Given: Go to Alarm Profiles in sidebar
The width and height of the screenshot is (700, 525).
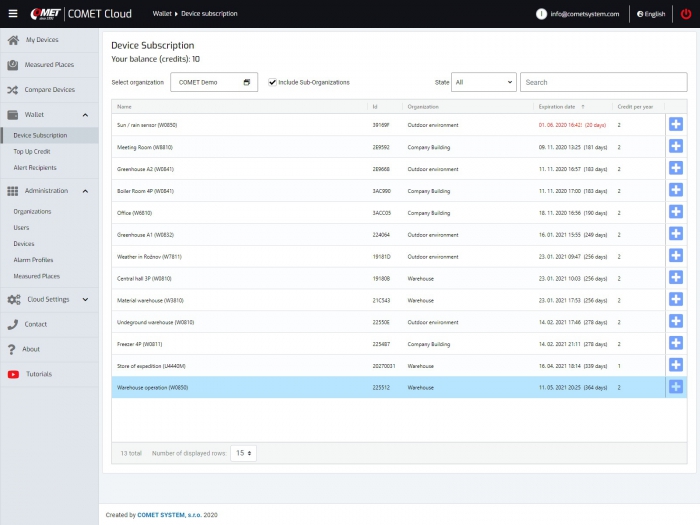Looking at the screenshot, I should click(x=35, y=260).
